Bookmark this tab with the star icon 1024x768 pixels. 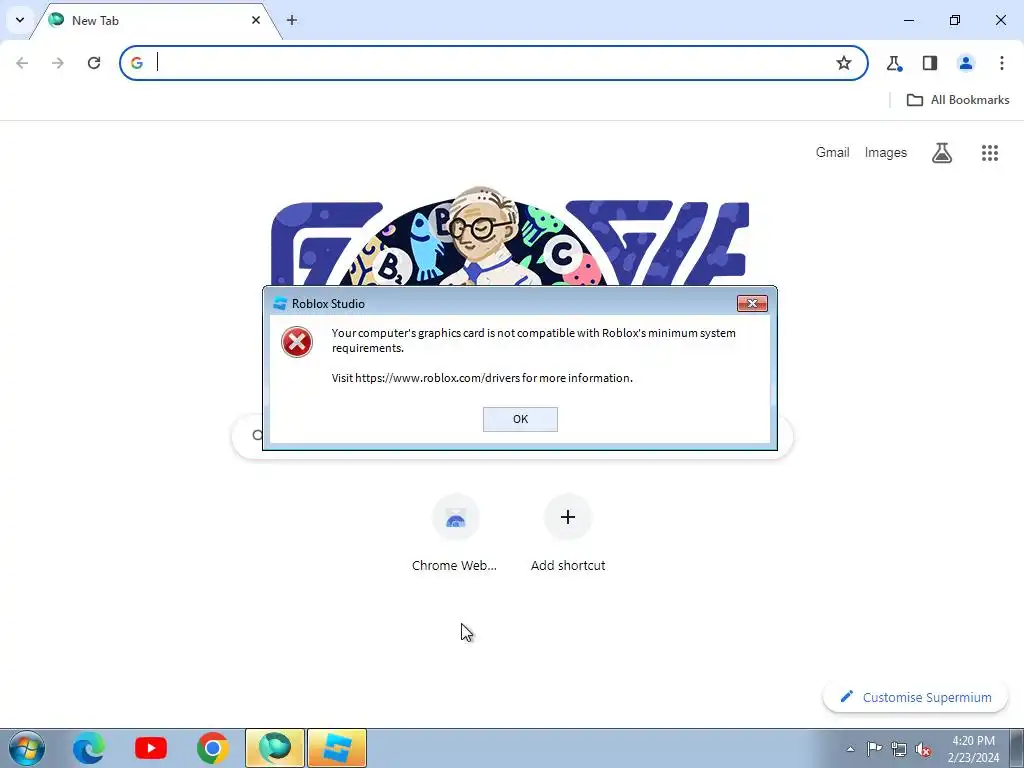point(844,63)
